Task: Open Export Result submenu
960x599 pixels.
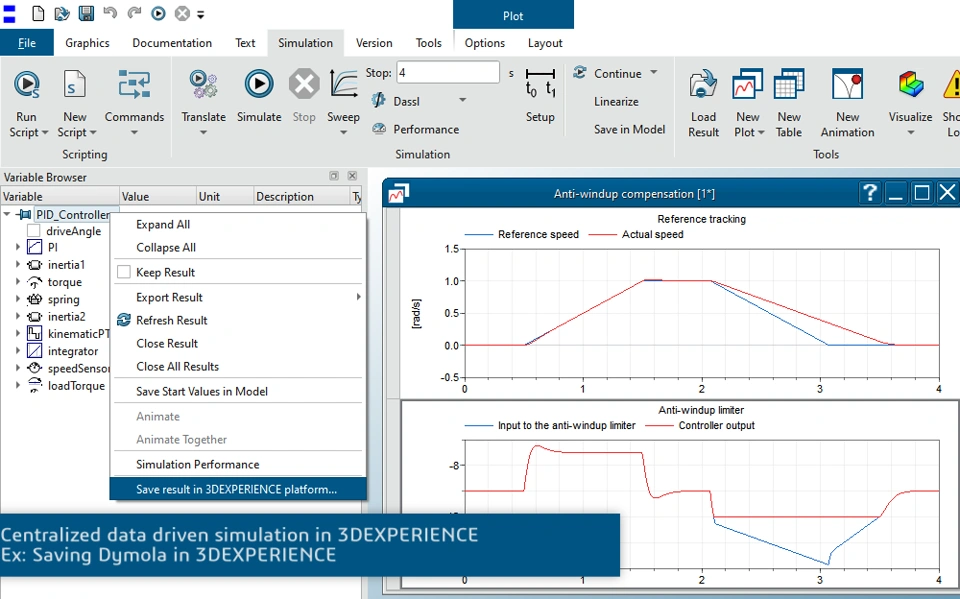Action: click(x=238, y=297)
